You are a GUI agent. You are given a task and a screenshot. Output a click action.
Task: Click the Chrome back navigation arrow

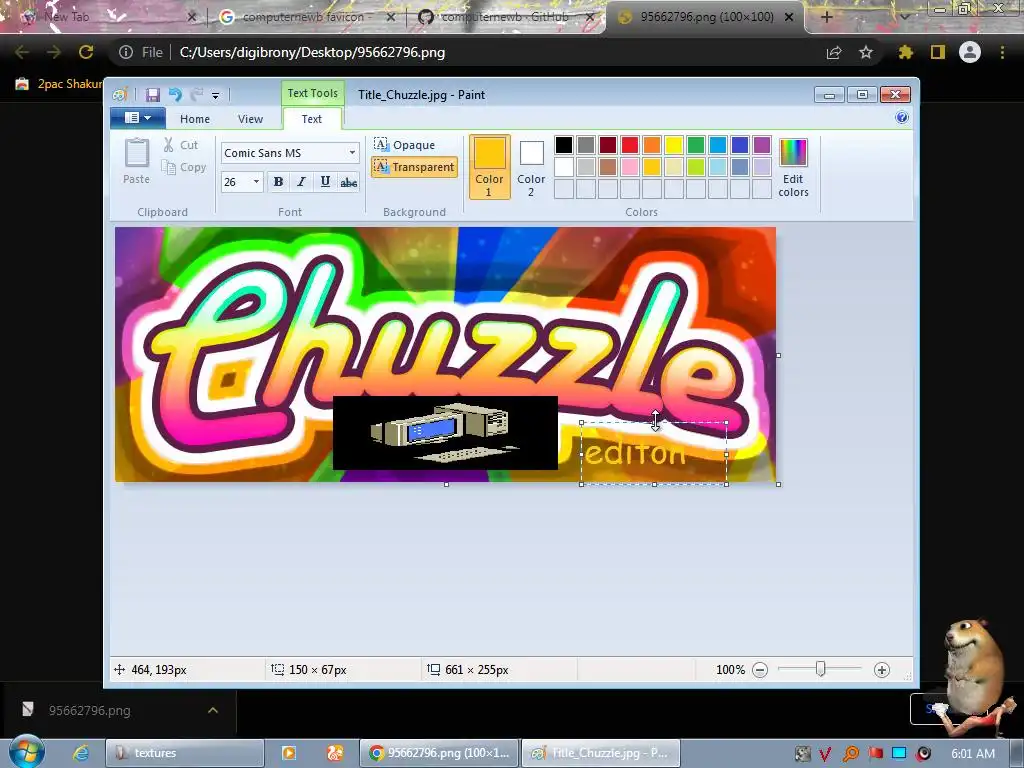tap(22, 52)
